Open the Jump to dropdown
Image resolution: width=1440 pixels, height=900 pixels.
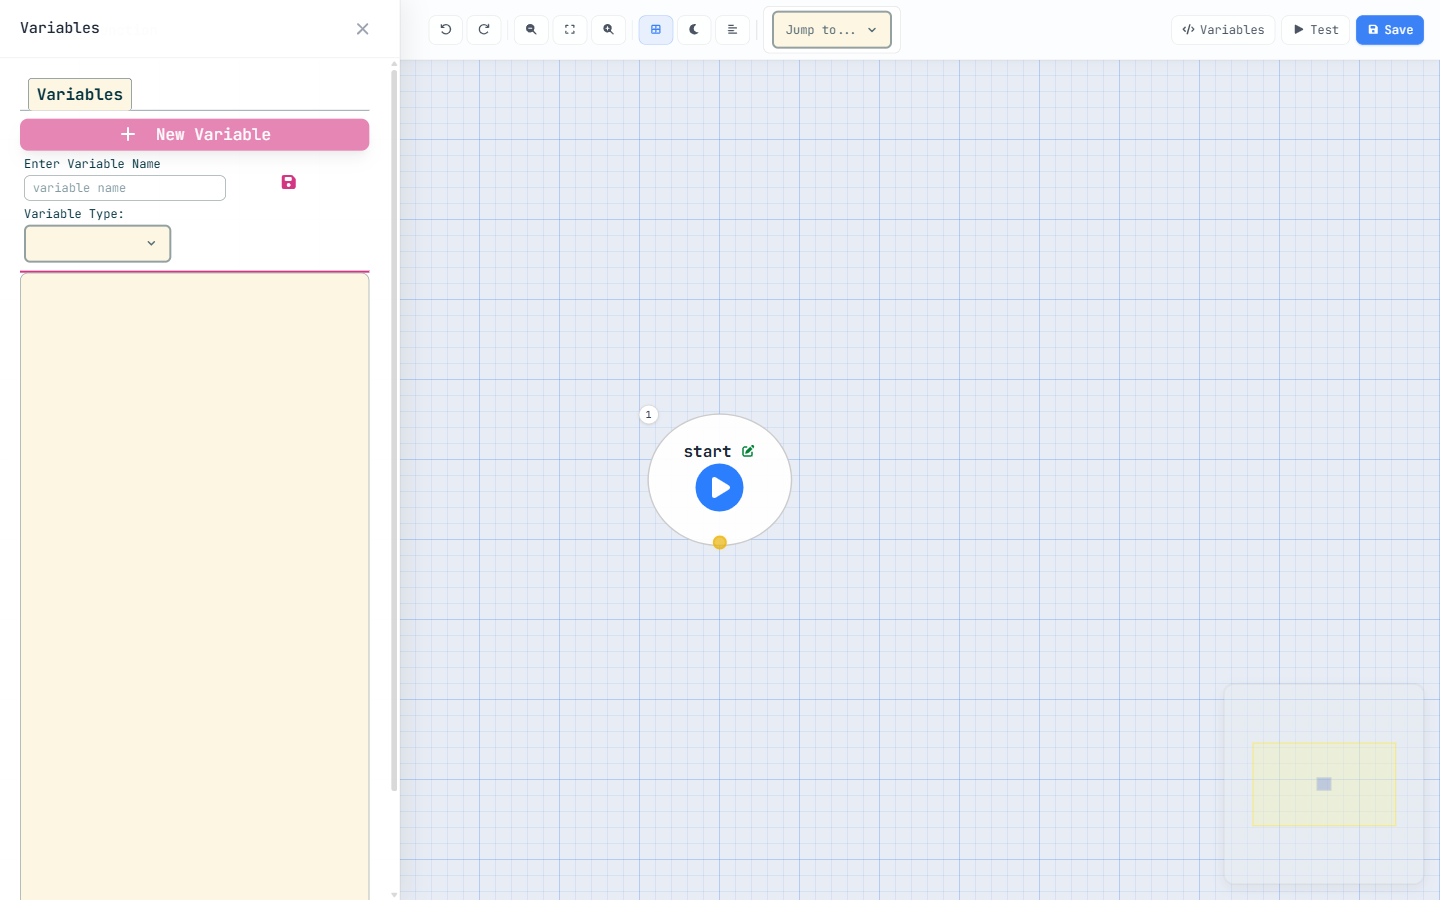pos(832,30)
